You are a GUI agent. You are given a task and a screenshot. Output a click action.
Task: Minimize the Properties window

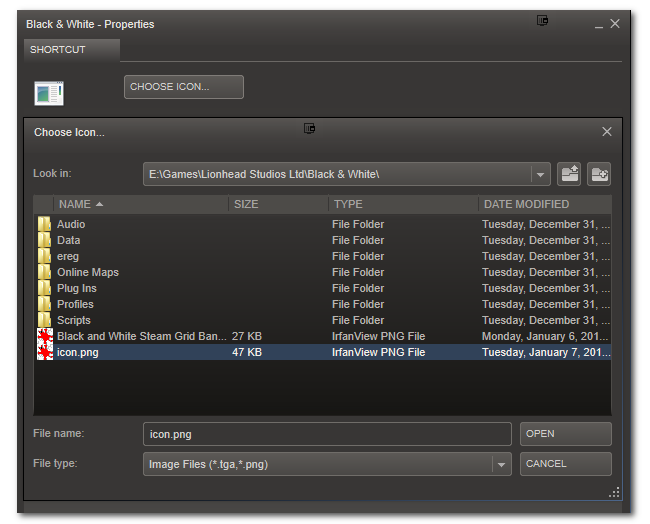599,25
